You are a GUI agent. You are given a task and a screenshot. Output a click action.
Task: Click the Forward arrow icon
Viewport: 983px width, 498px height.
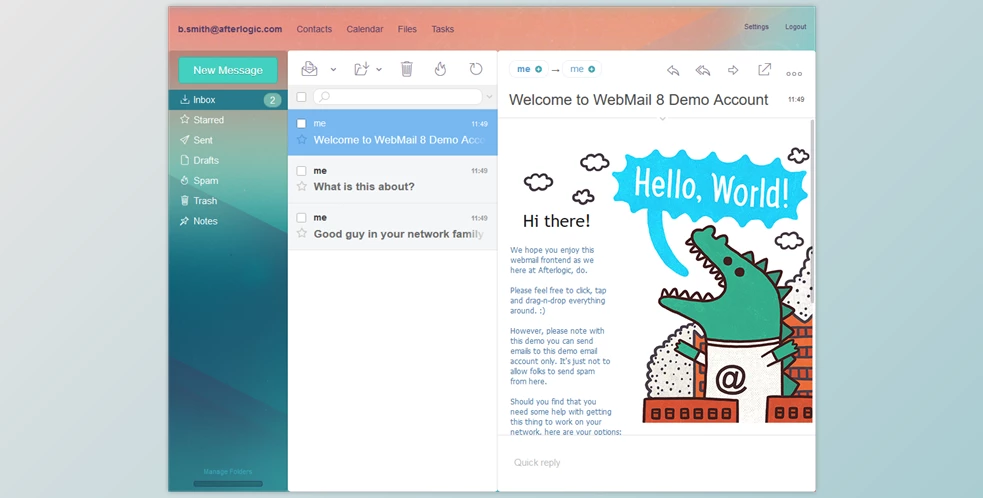pyautogui.click(x=733, y=70)
